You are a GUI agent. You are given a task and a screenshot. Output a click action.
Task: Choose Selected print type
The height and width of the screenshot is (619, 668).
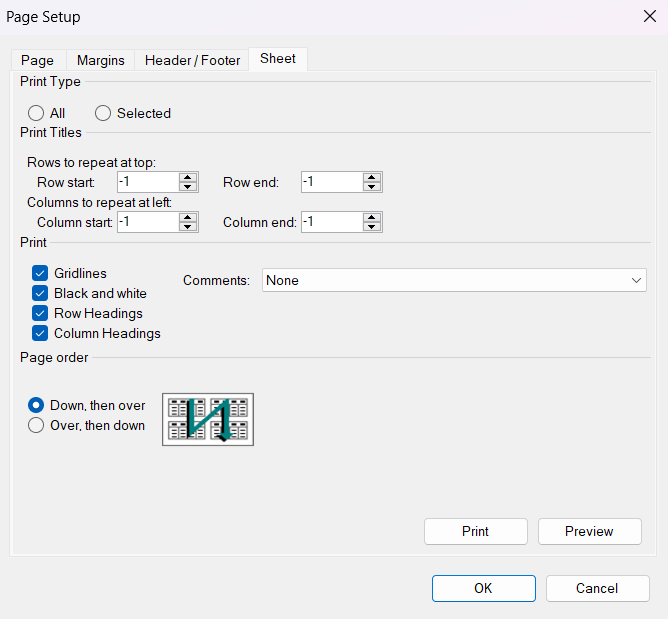point(103,113)
